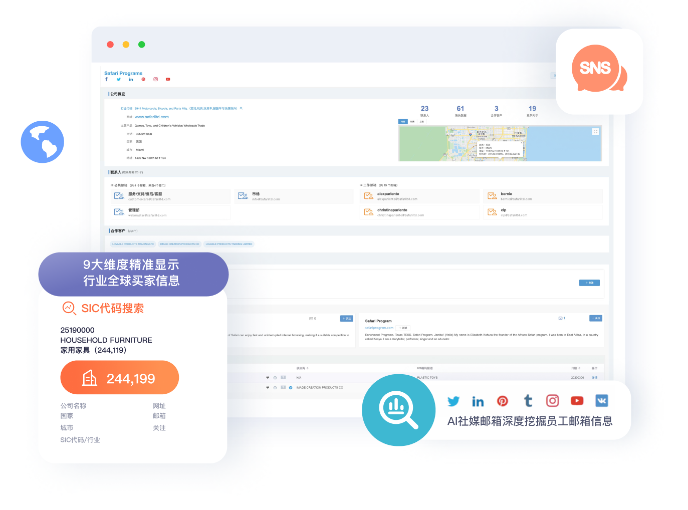This screenshot has height=510, width=688.
Task: Click the 19 statistic in the overview
Action: [x=532, y=109]
